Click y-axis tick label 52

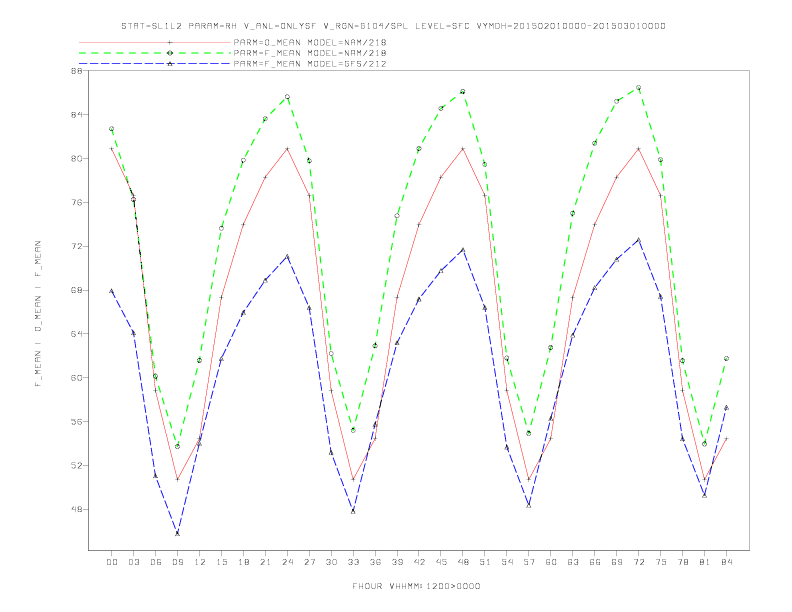pos(77,466)
